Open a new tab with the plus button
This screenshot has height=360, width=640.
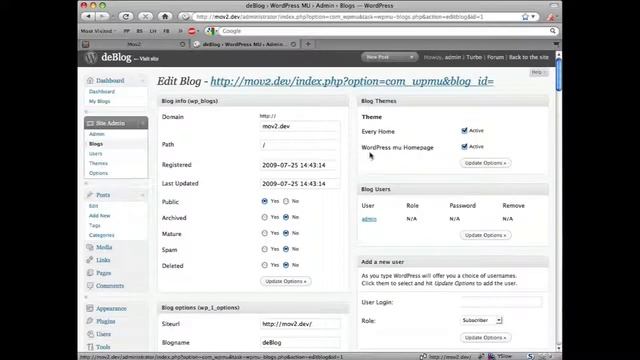pos(308,44)
